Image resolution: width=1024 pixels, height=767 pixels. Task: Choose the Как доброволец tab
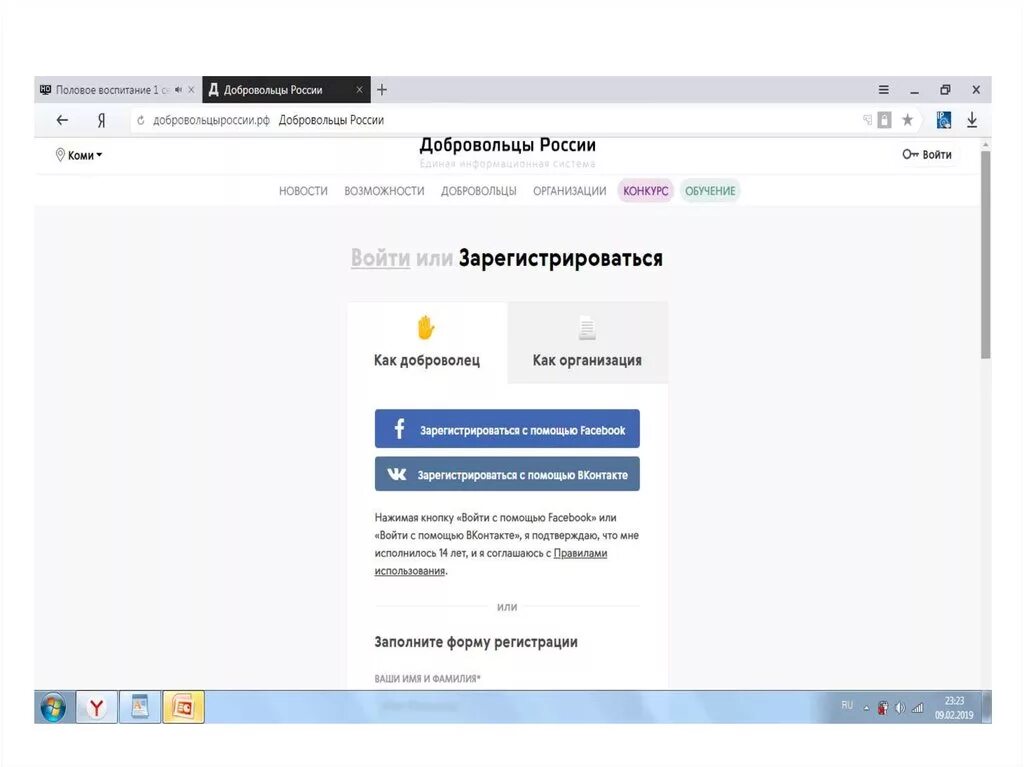click(427, 342)
